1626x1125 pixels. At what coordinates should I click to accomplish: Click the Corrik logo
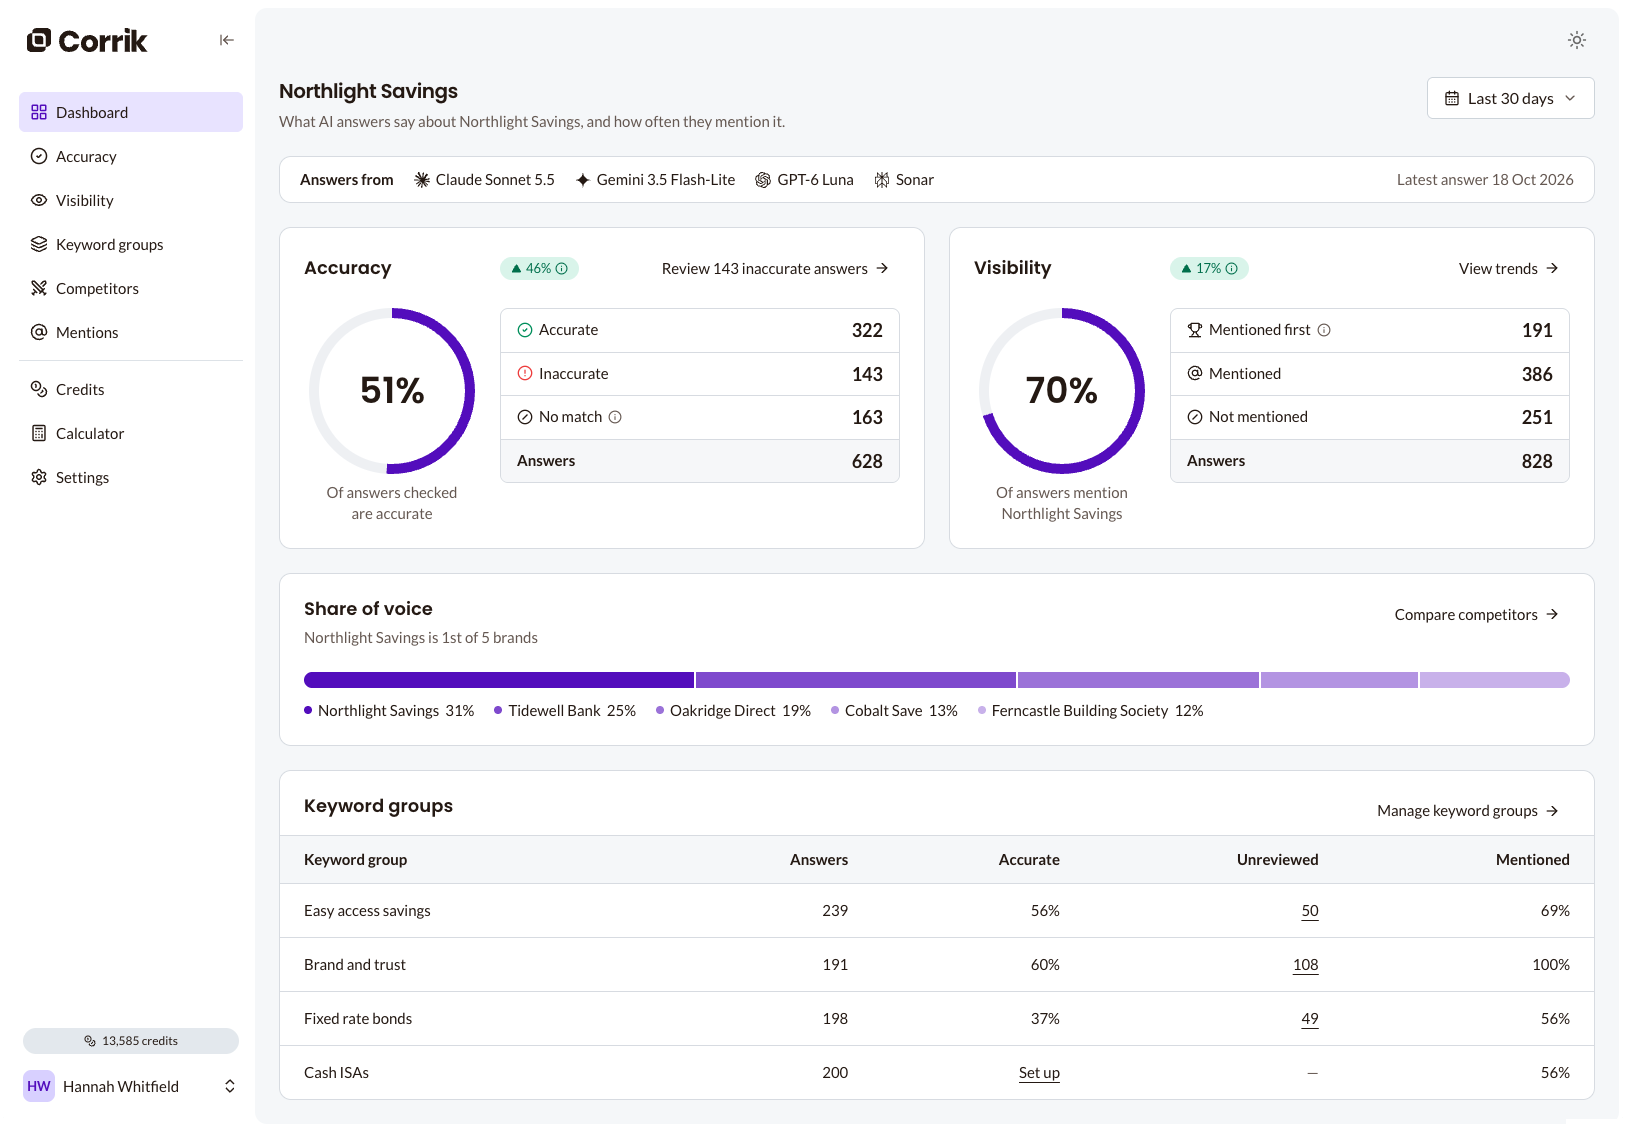87,40
